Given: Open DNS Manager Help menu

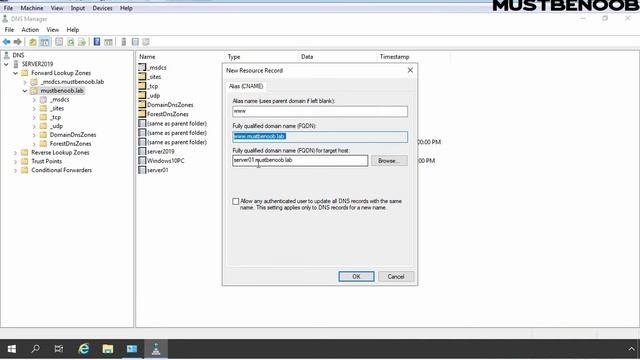Looking at the screenshot, I should coord(73,30).
